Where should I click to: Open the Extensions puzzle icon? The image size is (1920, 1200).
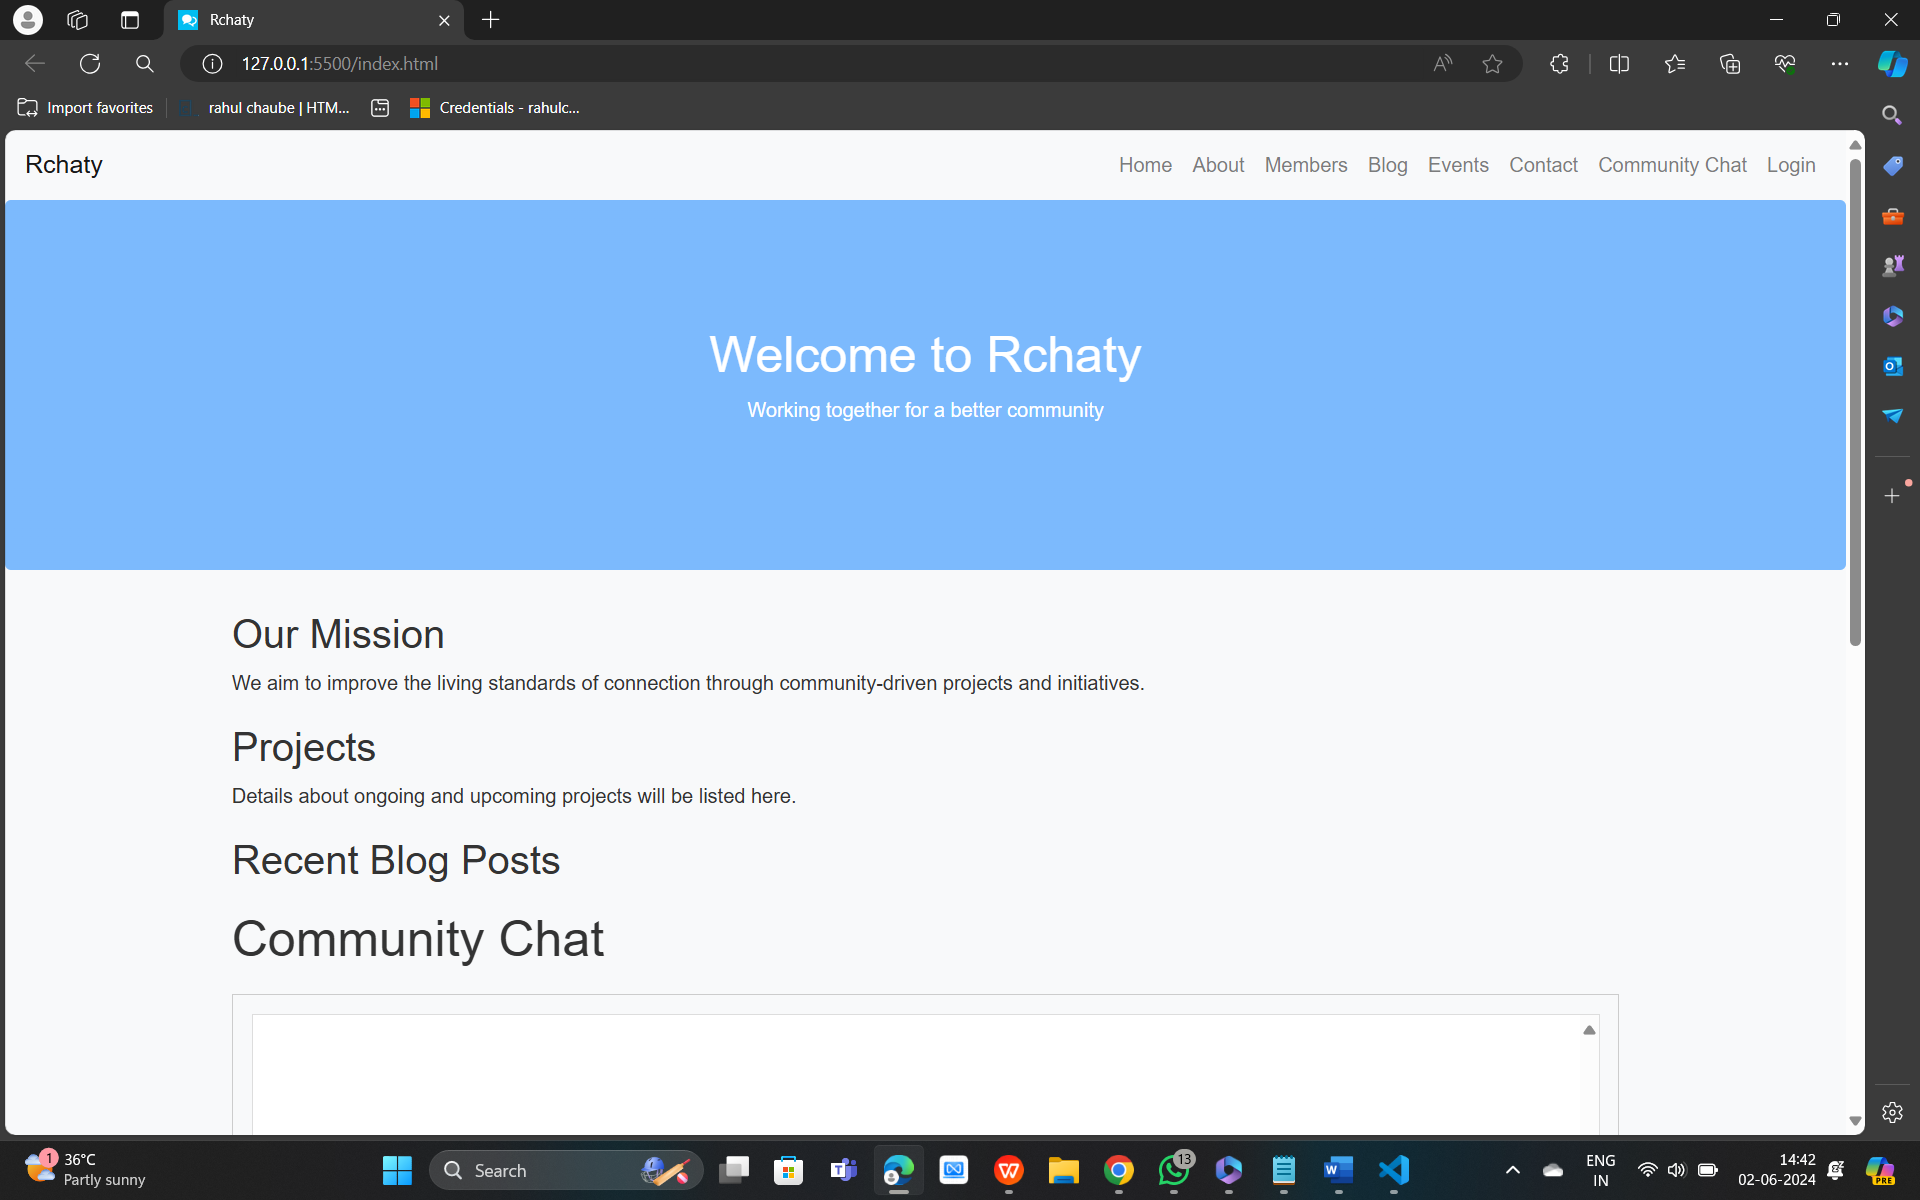(1559, 64)
